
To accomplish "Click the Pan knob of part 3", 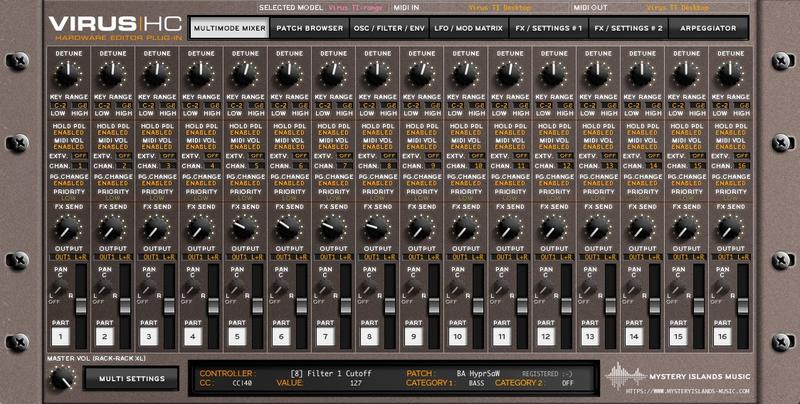I will tap(147, 289).
